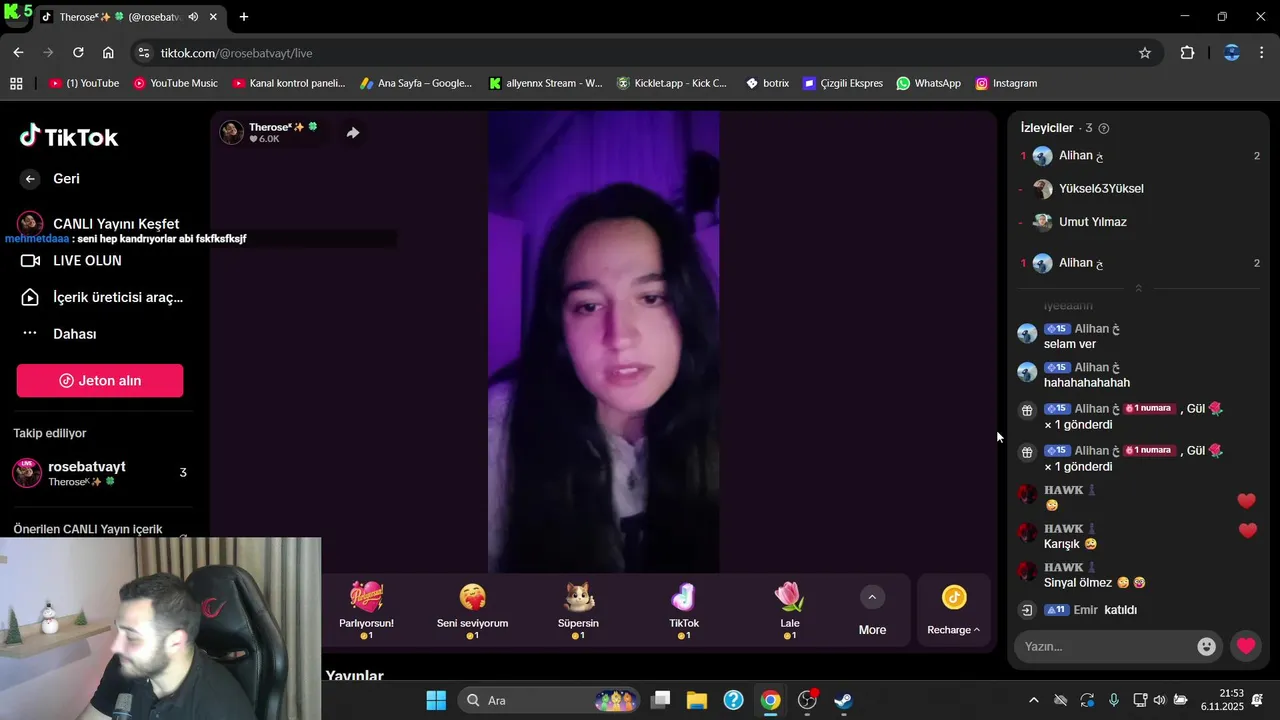The image size is (1280, 720).
Task: Open Steam from the taskbar
Action: coord(843,700)
